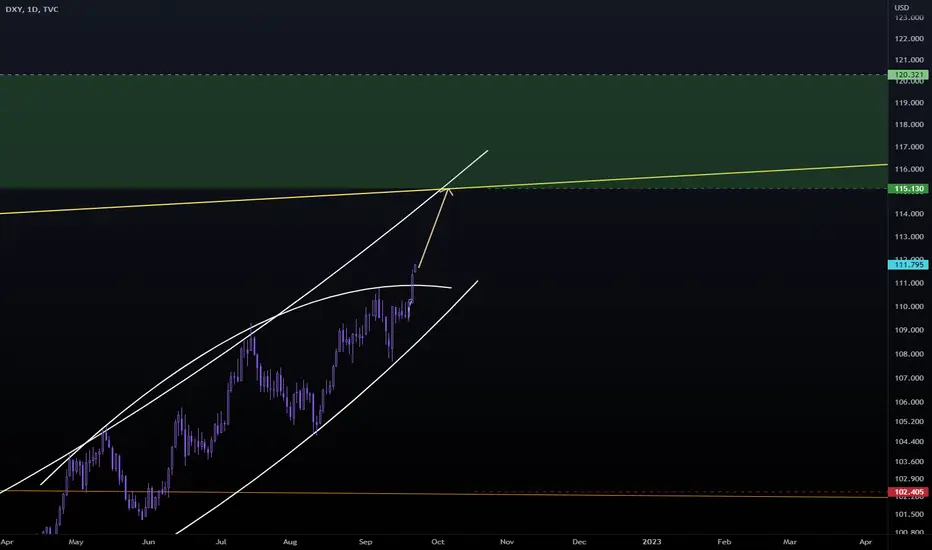
Task: Click the 118.000 price axis value
Action: click(x=909, y=124)
